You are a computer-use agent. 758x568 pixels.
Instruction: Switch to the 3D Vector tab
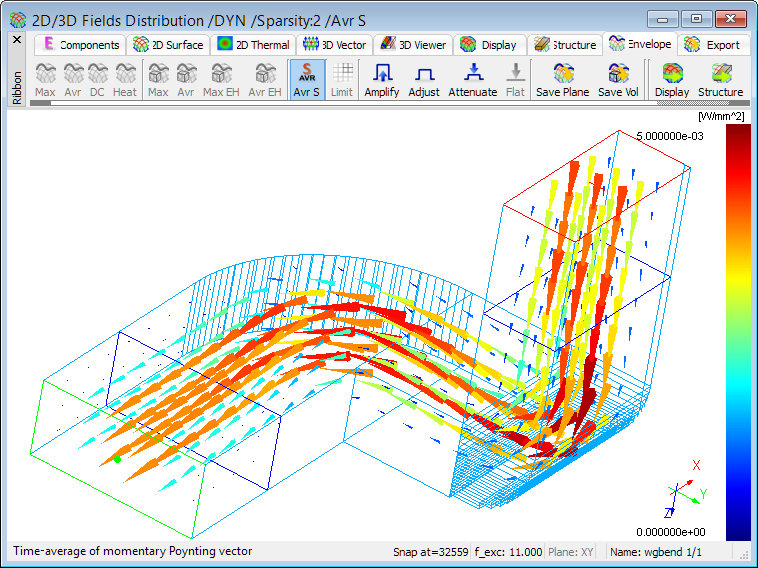coord(336,45)
